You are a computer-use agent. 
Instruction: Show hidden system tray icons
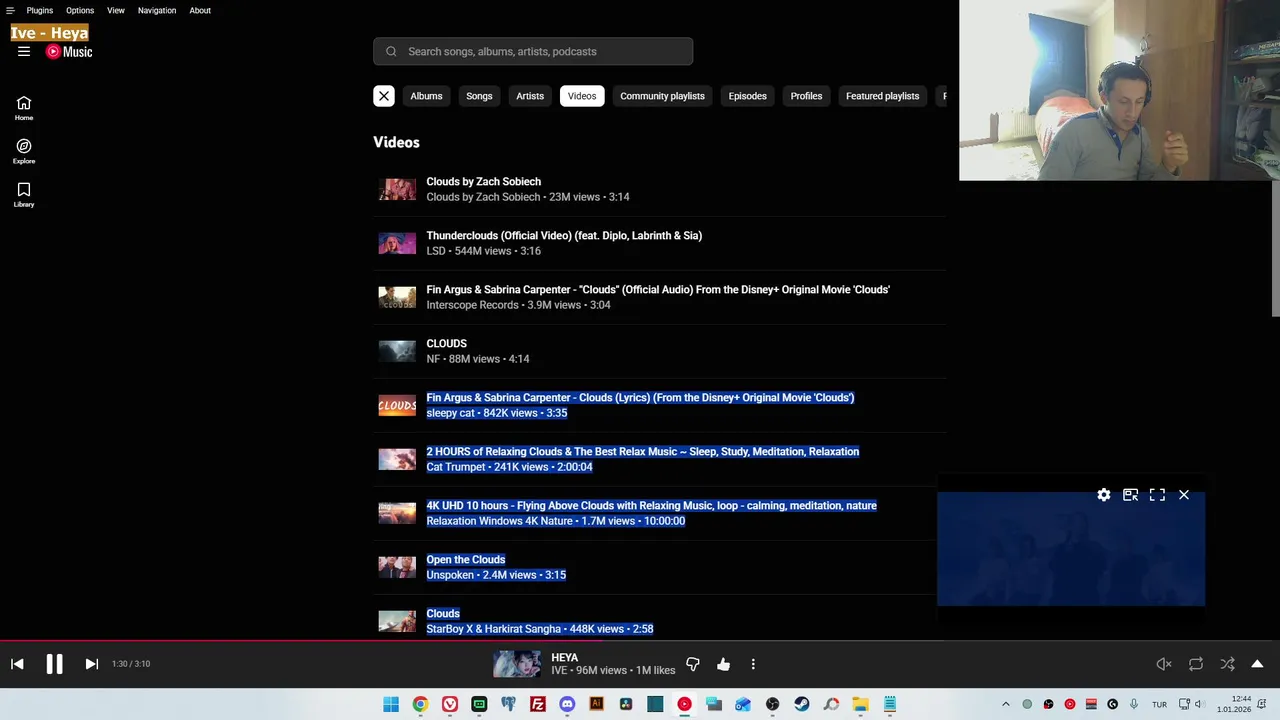pos(1006,705)
